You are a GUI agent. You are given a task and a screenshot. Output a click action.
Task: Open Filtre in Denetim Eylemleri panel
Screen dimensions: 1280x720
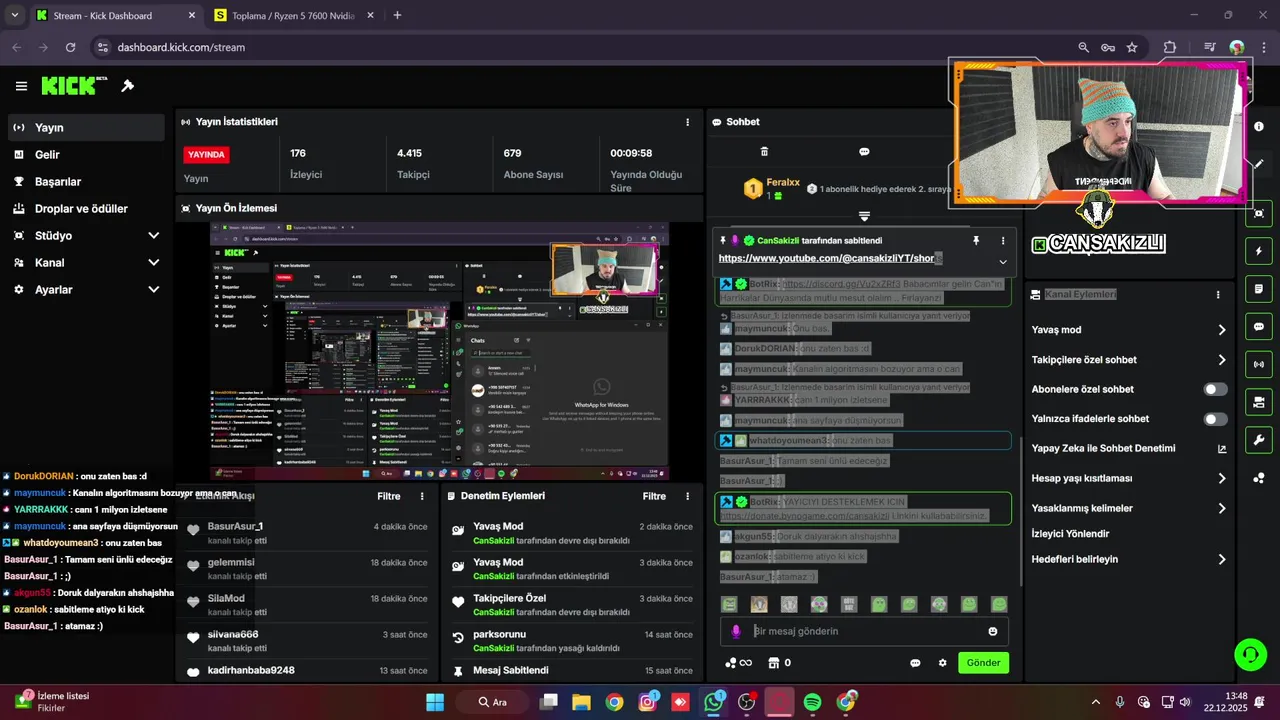click(x=654, y=496)
